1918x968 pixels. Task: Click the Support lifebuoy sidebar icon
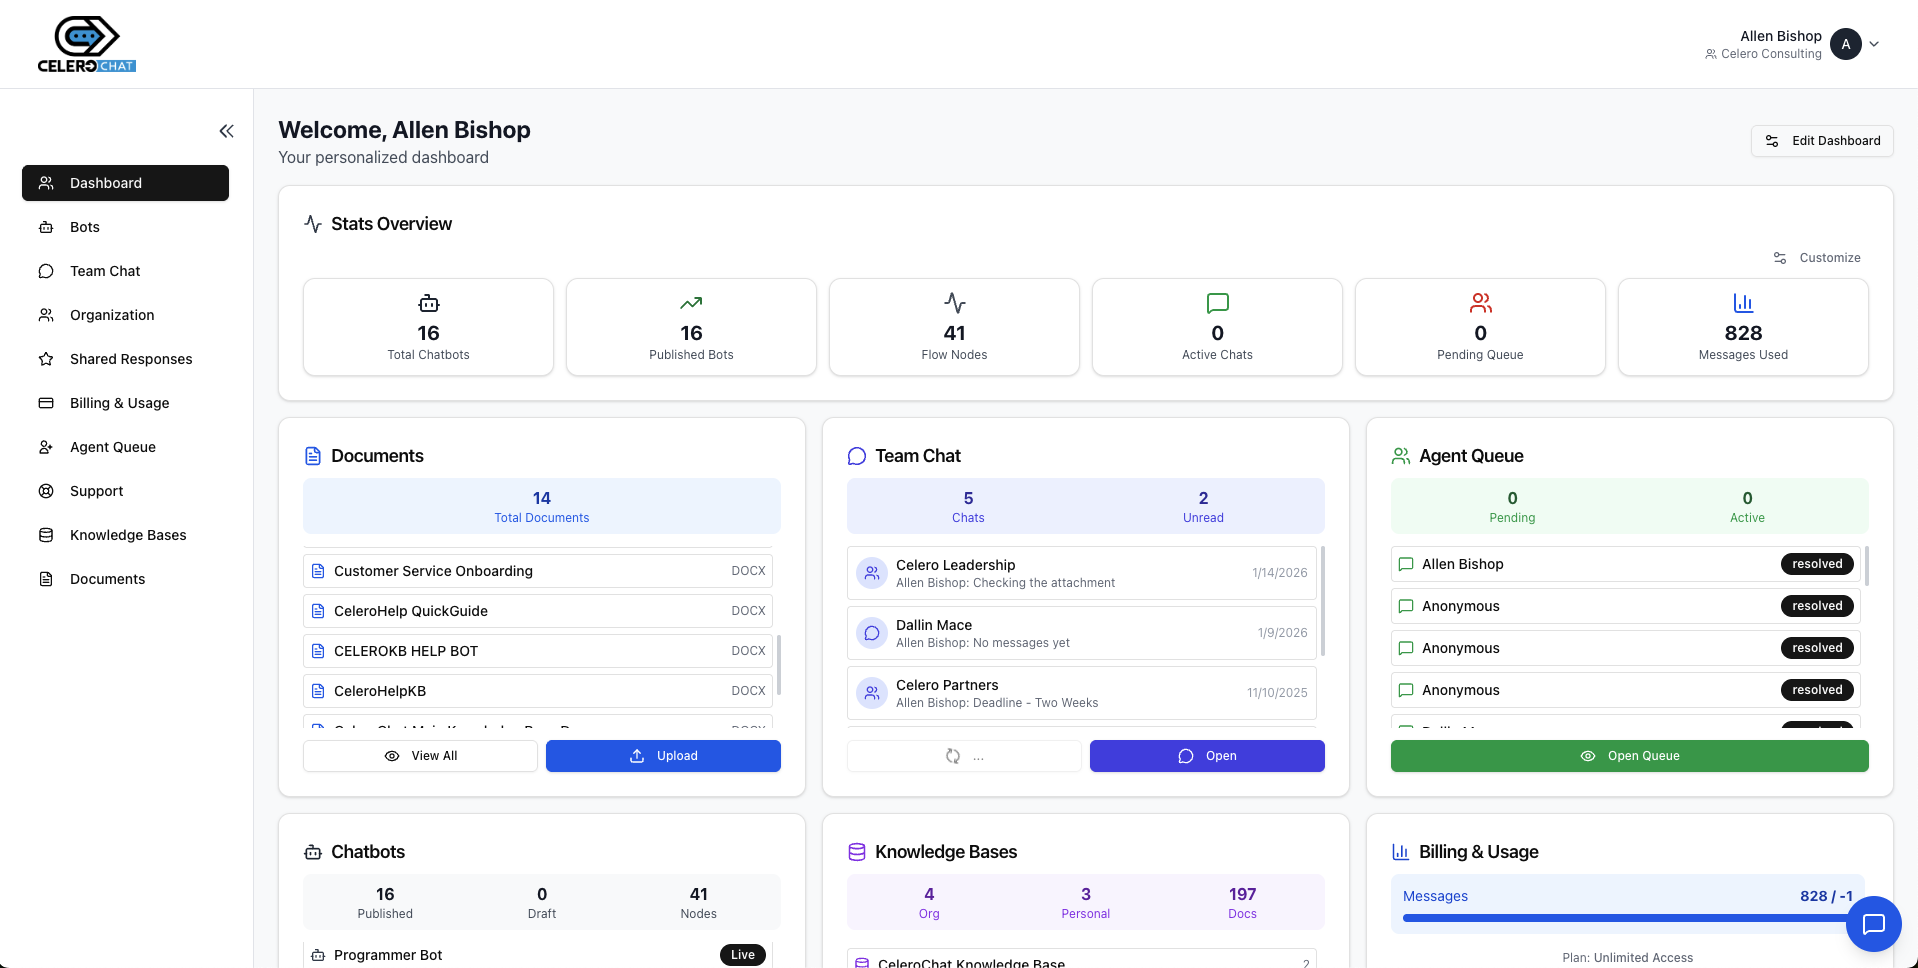pos(46,491)
